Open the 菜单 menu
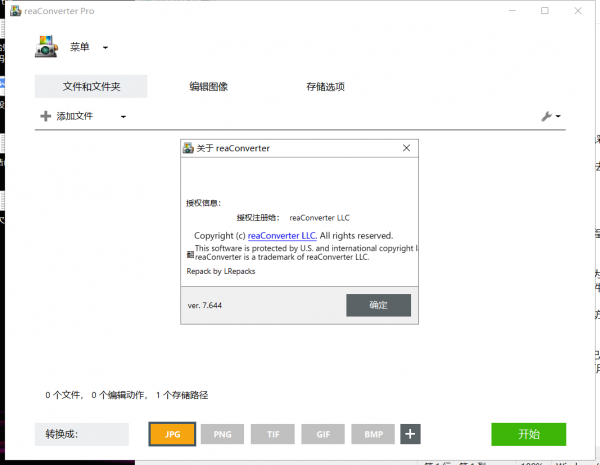The height and width of the screenshot is (465, 600). pos(80,47)
